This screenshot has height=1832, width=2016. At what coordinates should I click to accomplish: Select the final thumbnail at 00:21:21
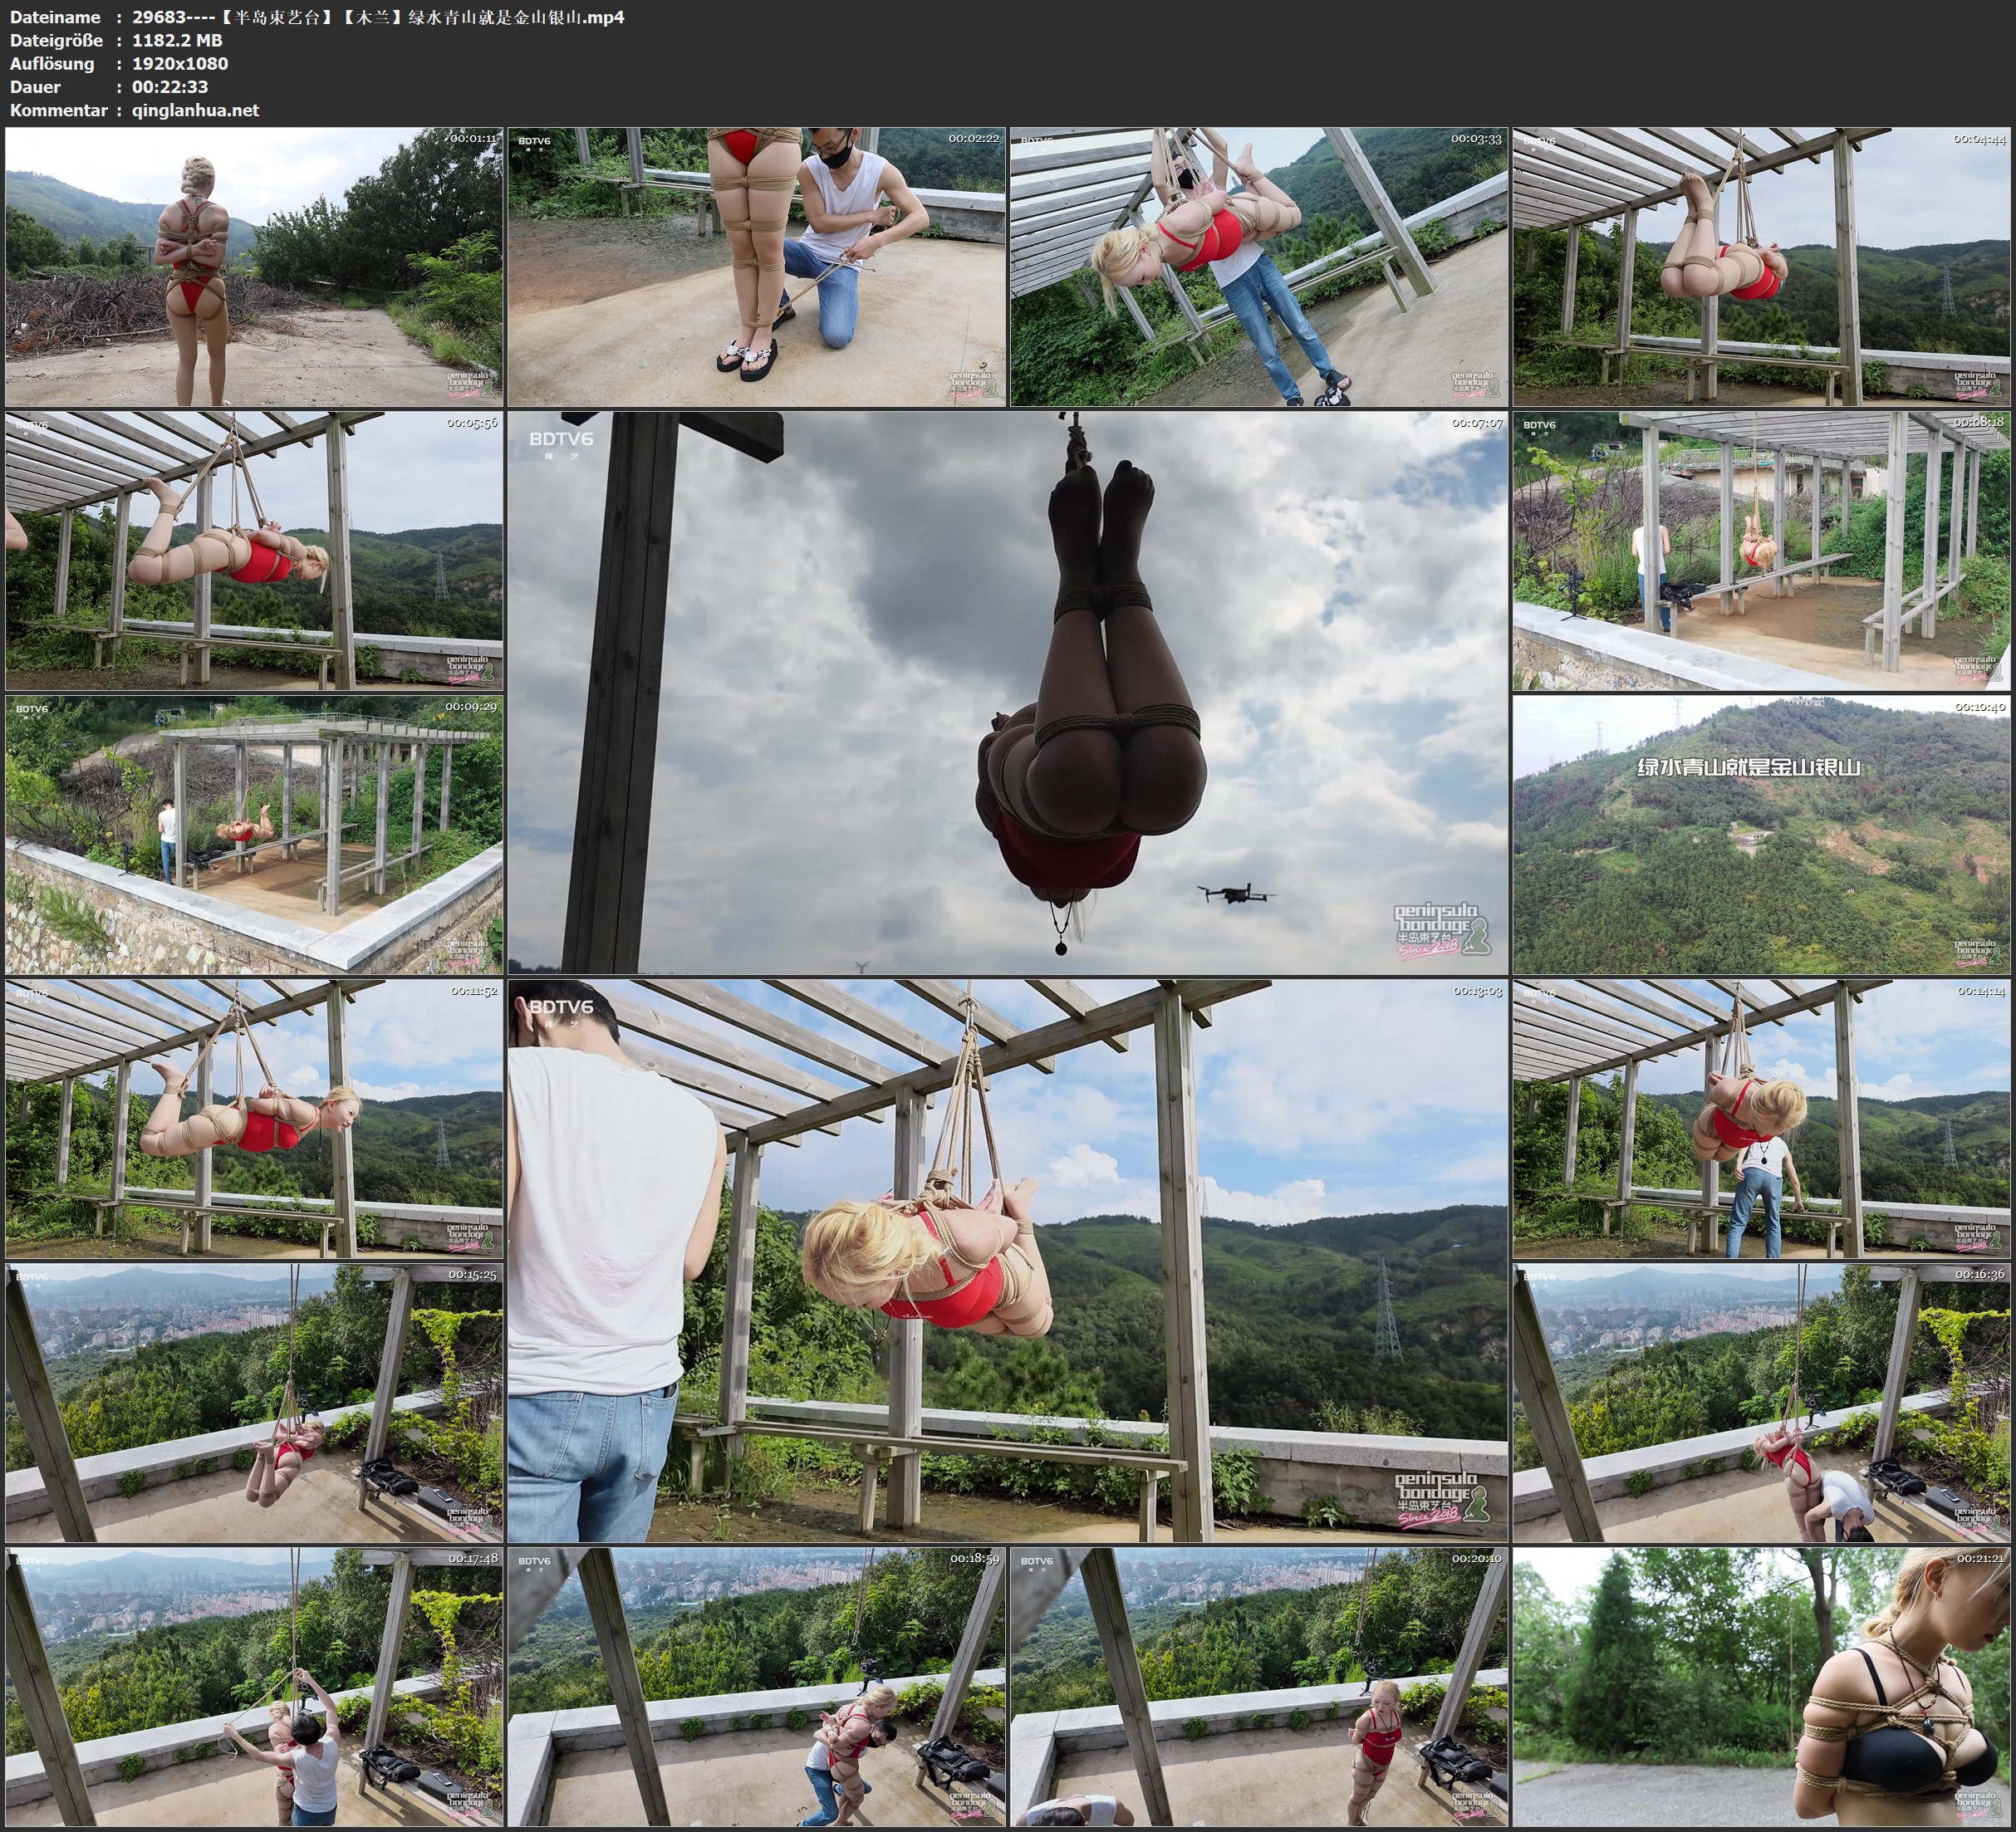[x=1760, y=1686]
